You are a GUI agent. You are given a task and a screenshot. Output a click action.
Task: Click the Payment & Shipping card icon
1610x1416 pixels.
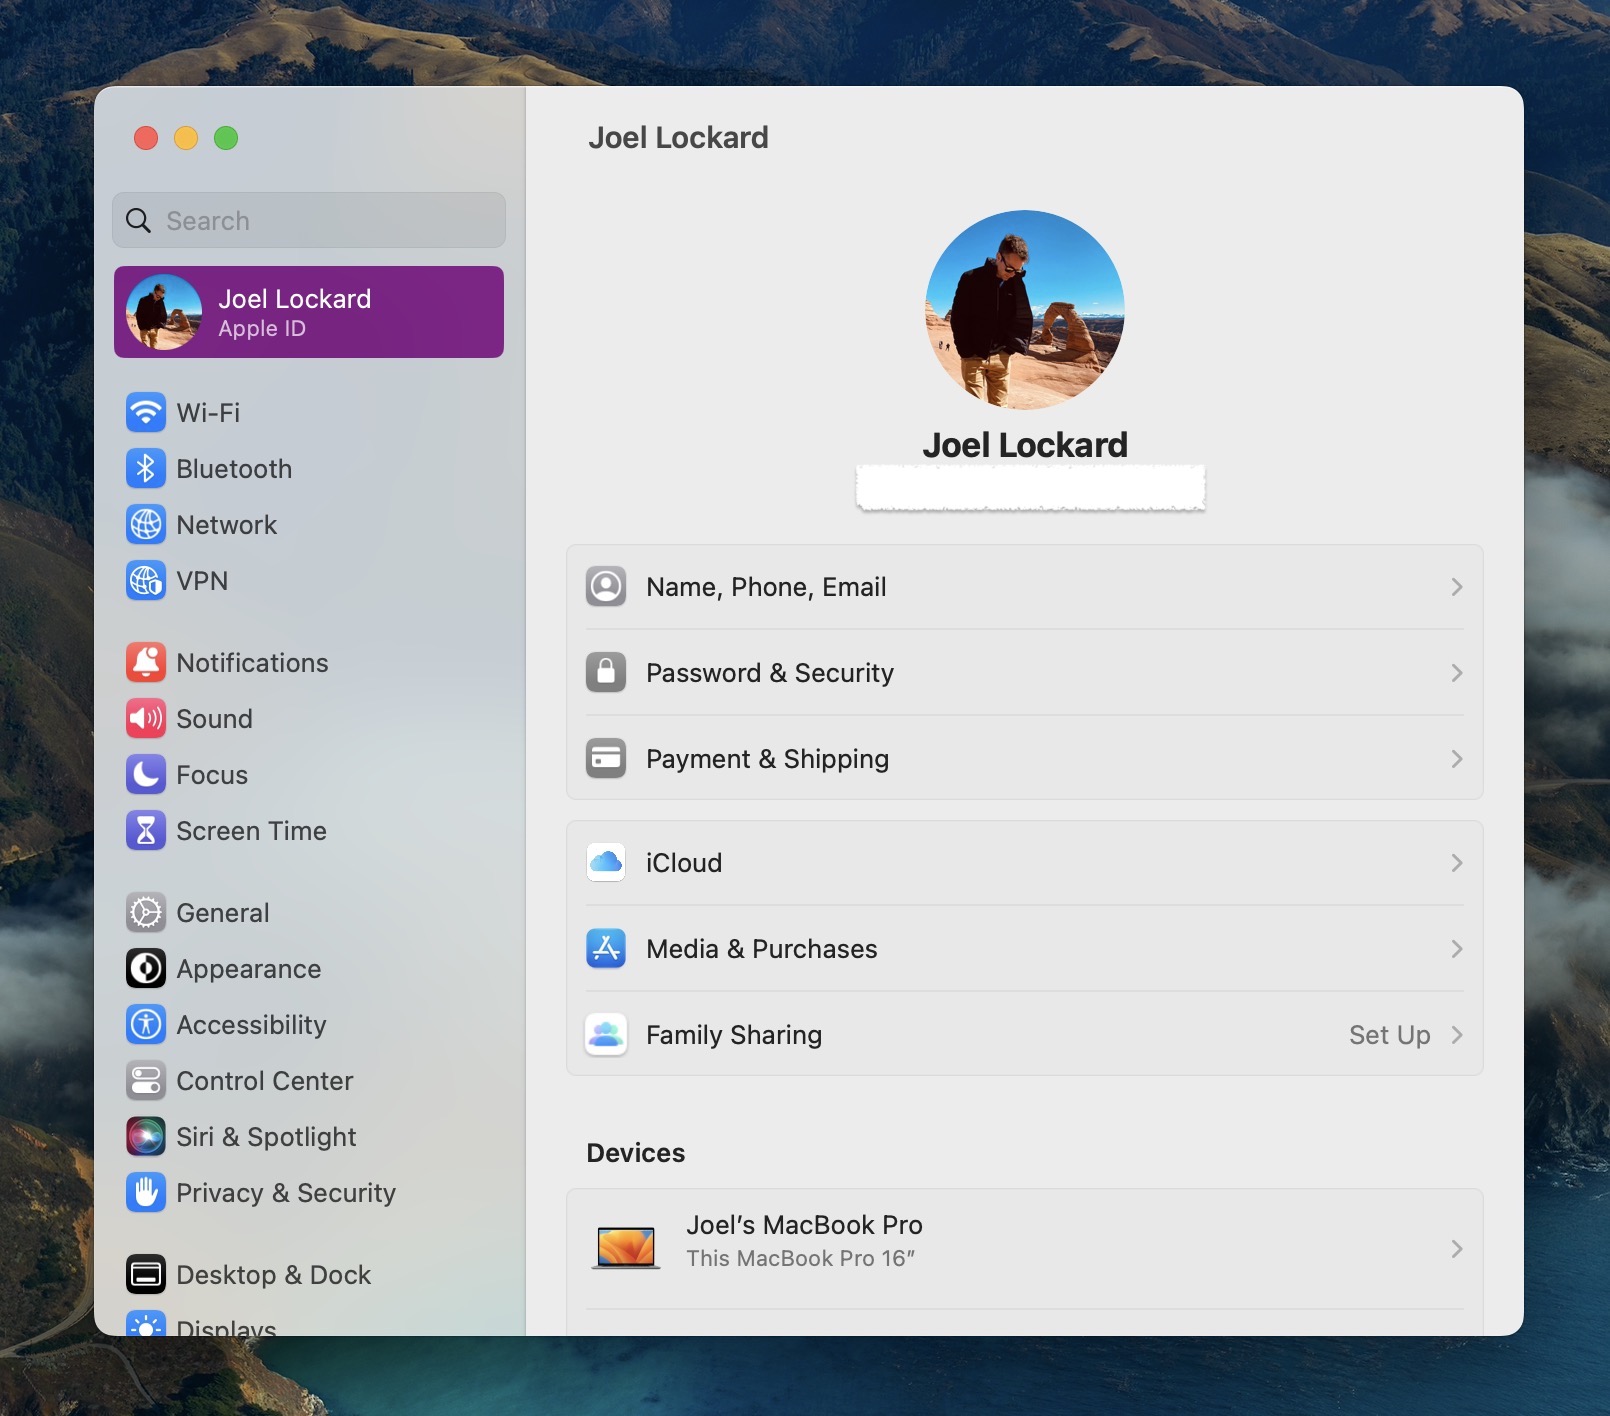(x=606, y=758)
